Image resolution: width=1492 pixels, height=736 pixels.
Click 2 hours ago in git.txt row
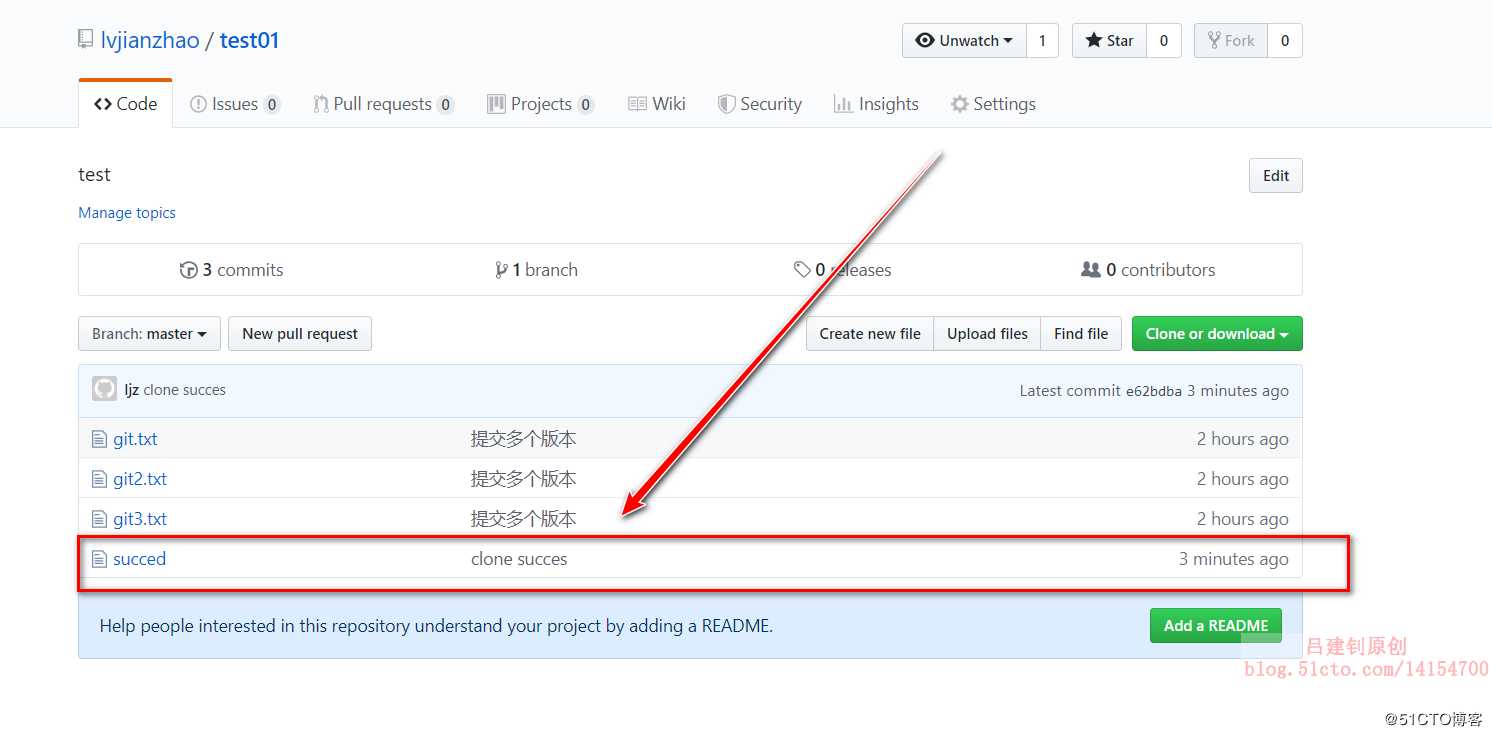[x=1242, y=439]
